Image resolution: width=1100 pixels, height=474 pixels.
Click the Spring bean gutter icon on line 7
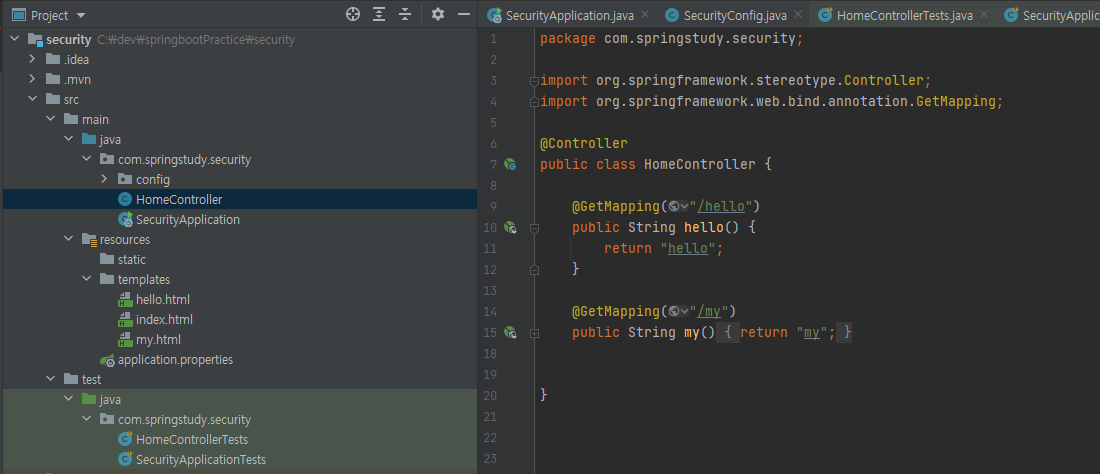pos(510,165)
